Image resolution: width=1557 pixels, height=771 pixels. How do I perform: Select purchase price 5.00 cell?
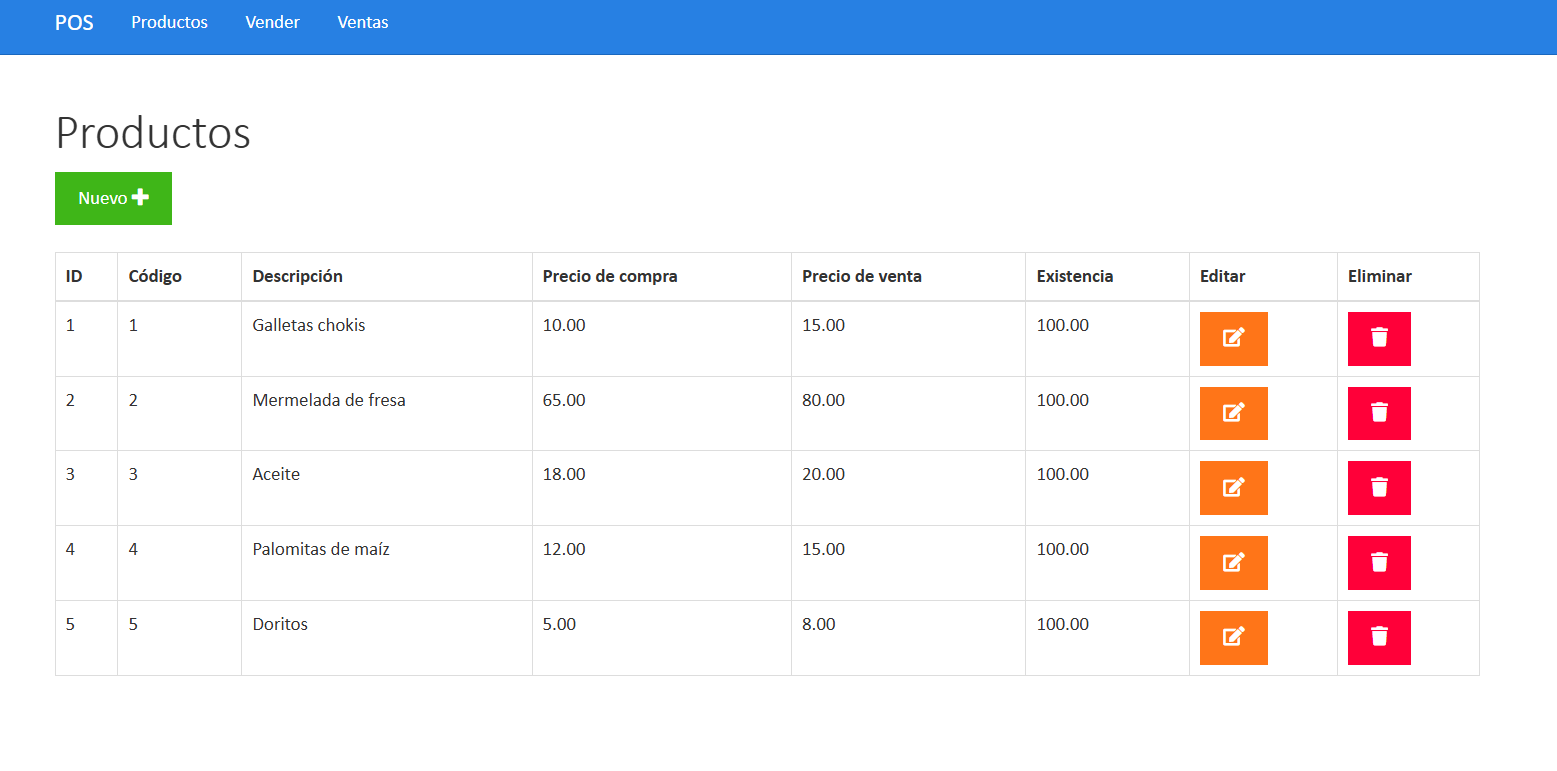(661, 638)
